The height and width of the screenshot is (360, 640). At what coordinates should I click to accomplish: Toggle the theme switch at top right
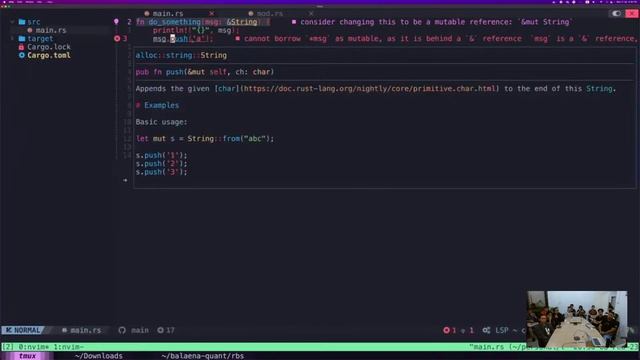pyautogui.click(x=616, y=13)
